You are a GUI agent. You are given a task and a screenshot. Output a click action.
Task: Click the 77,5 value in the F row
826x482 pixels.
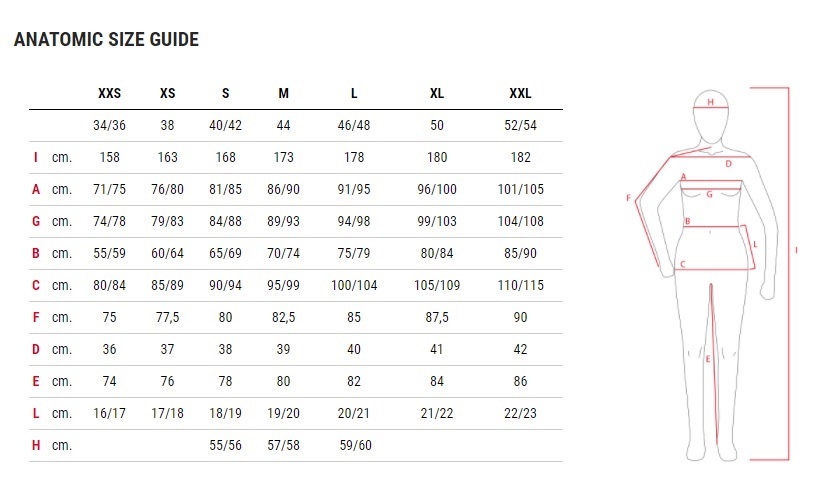point(168,317)
